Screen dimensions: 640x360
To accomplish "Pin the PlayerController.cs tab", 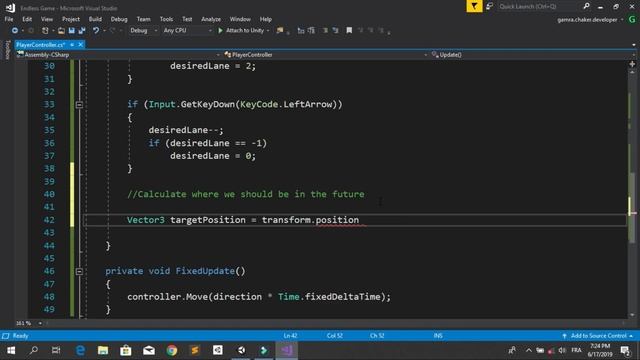I will coord(72,44).
